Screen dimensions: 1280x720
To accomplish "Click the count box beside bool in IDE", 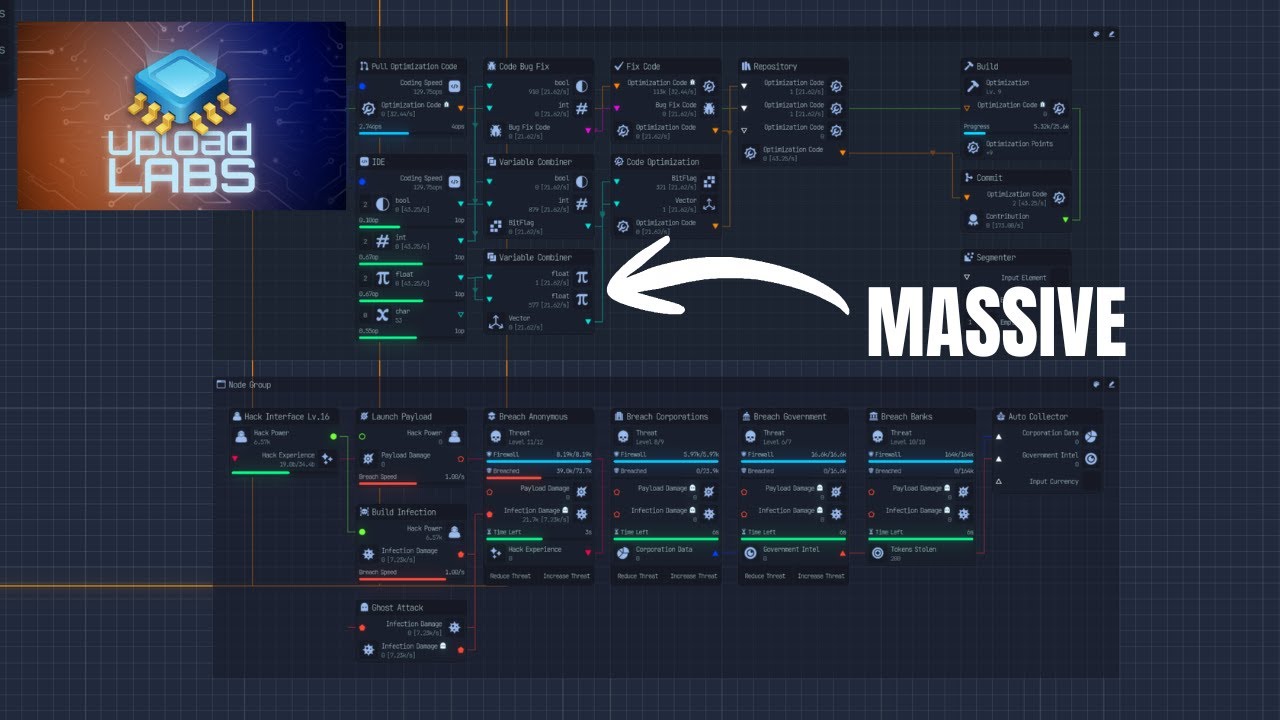I will coord(365,203).
